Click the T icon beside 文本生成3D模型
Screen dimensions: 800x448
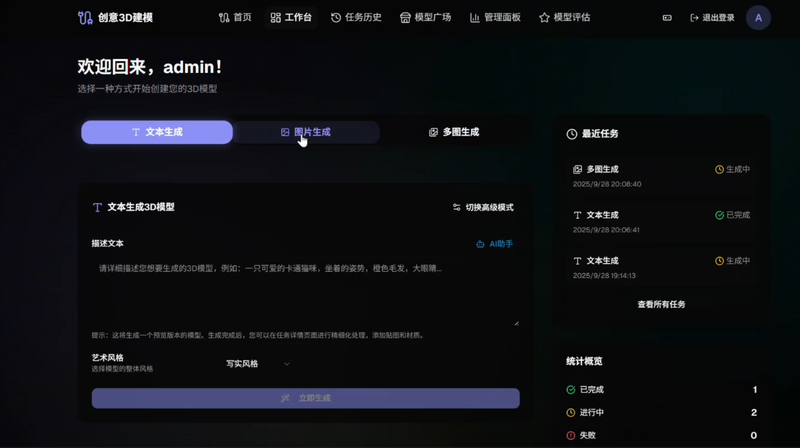[x=97, y=207]
